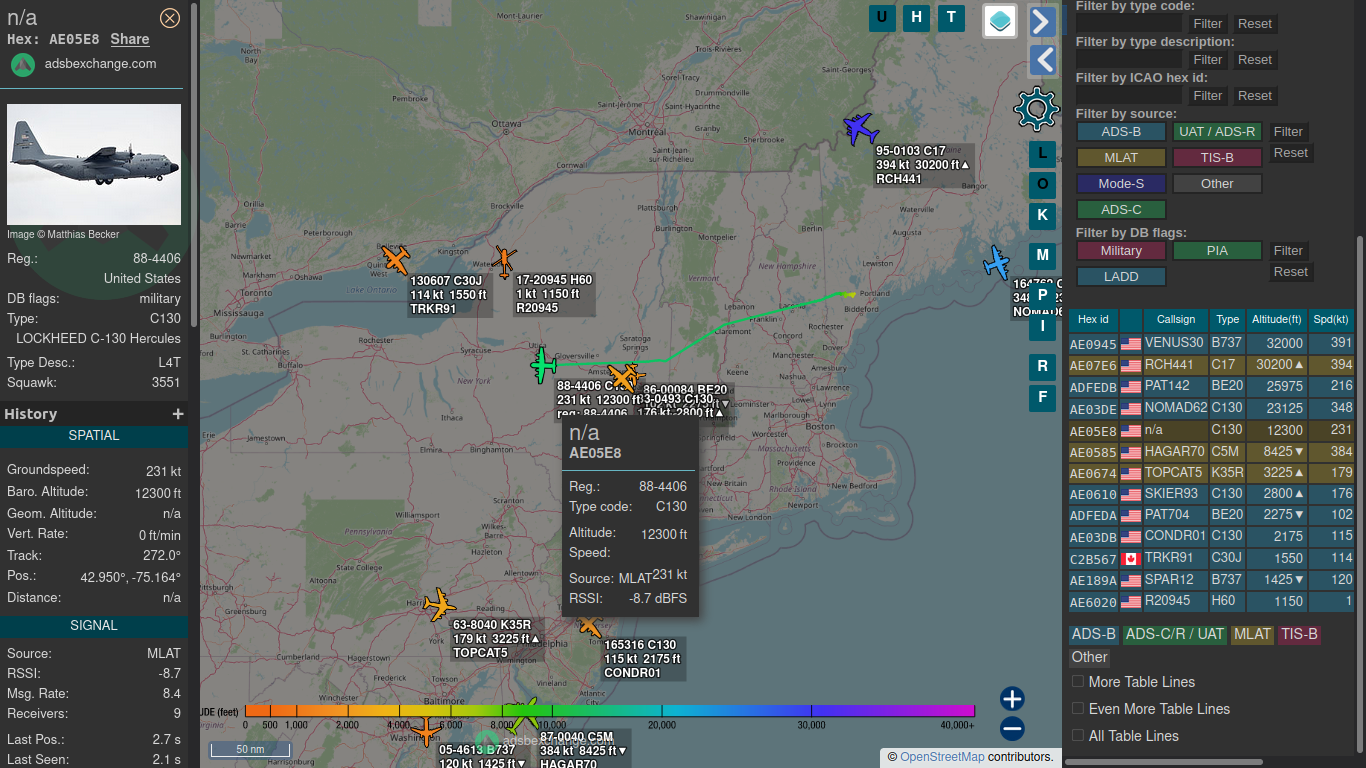Click the settings gear icon
This screenshot has height=768, width=1366.
point(1036,108)
